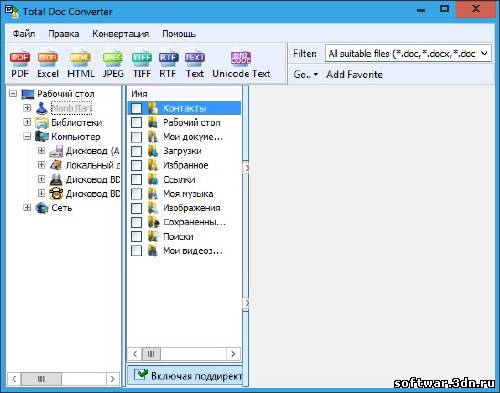The height and width of the screenshot is (393, 500).
Task: Click the folder tree horizontal scrollbar thumb
Action: point(41,379)
